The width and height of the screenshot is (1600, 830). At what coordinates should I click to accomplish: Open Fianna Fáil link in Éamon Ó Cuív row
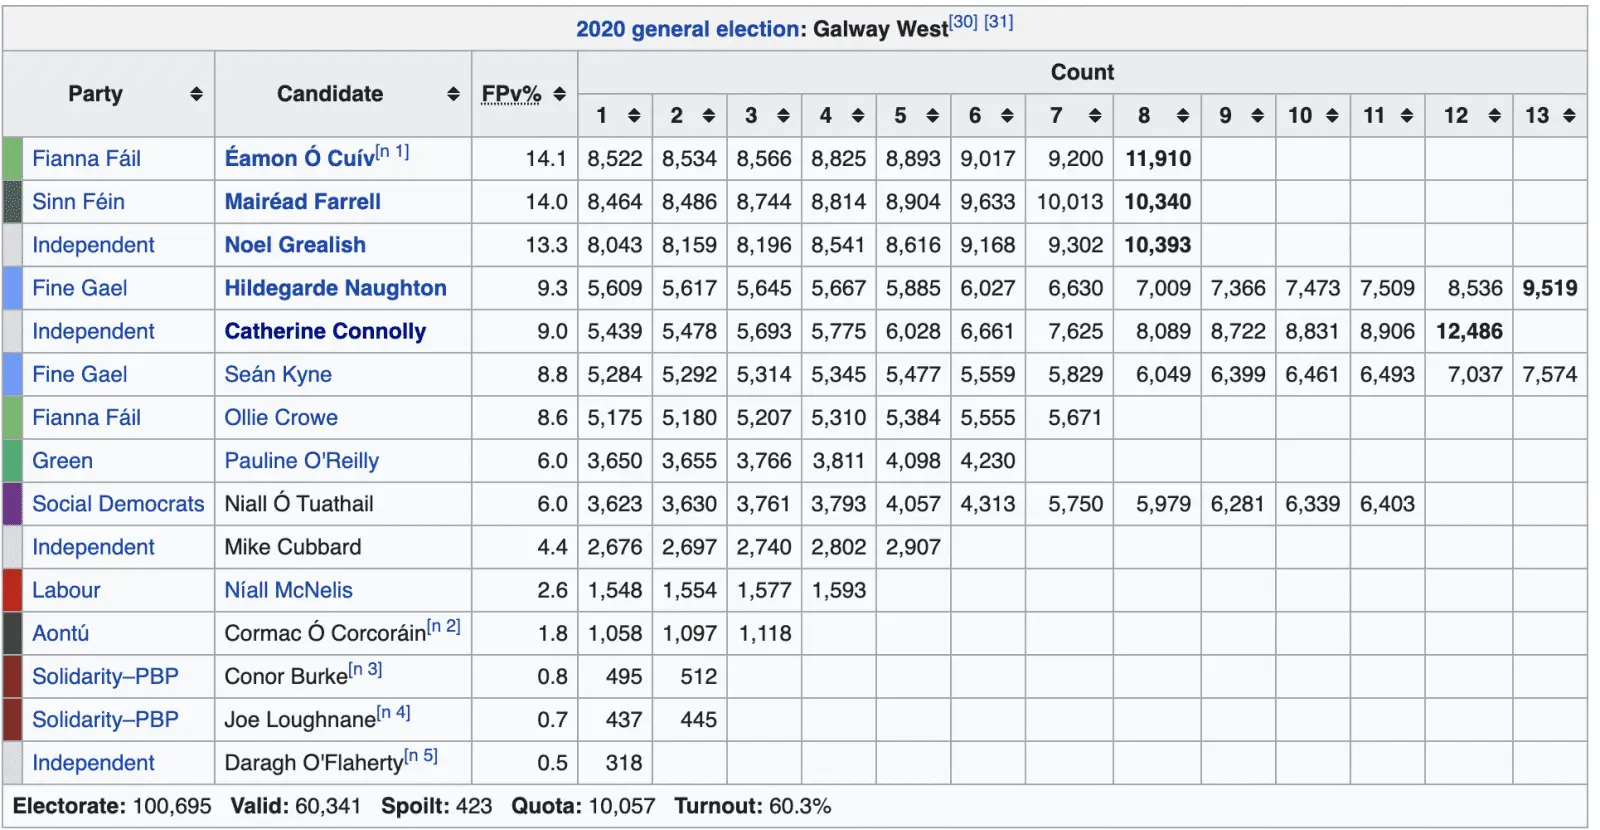click(86, 158)
